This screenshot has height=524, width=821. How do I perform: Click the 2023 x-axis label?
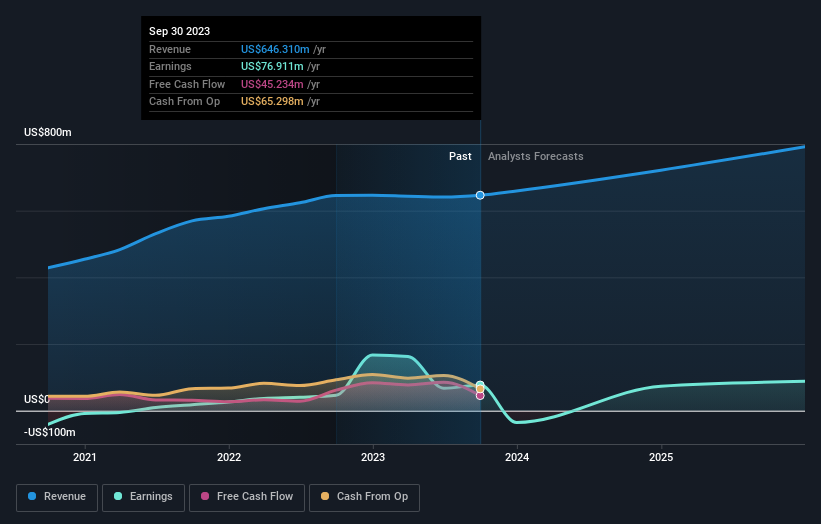(x=373, y=457)
